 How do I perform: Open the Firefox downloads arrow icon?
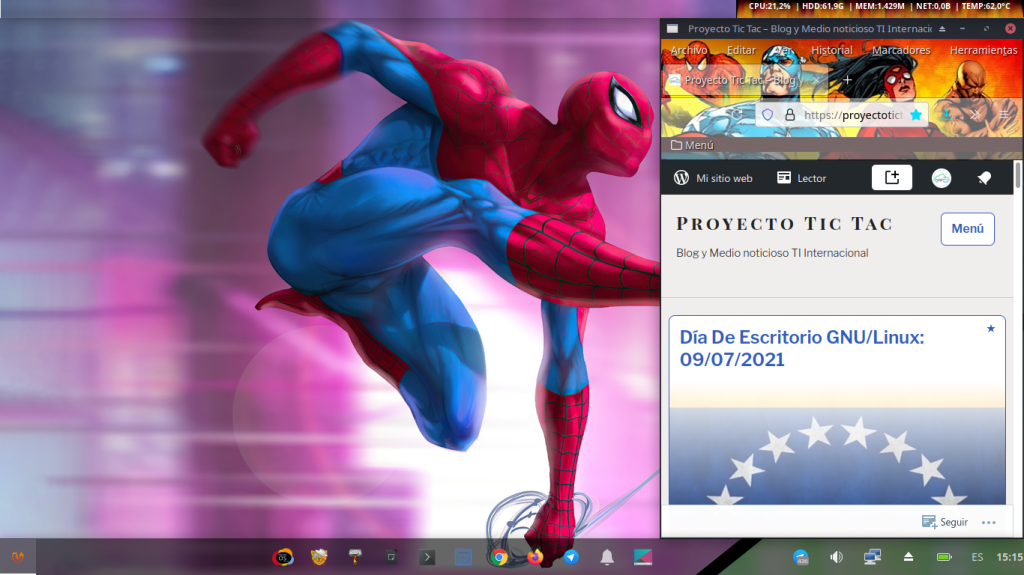pos(943,115)
